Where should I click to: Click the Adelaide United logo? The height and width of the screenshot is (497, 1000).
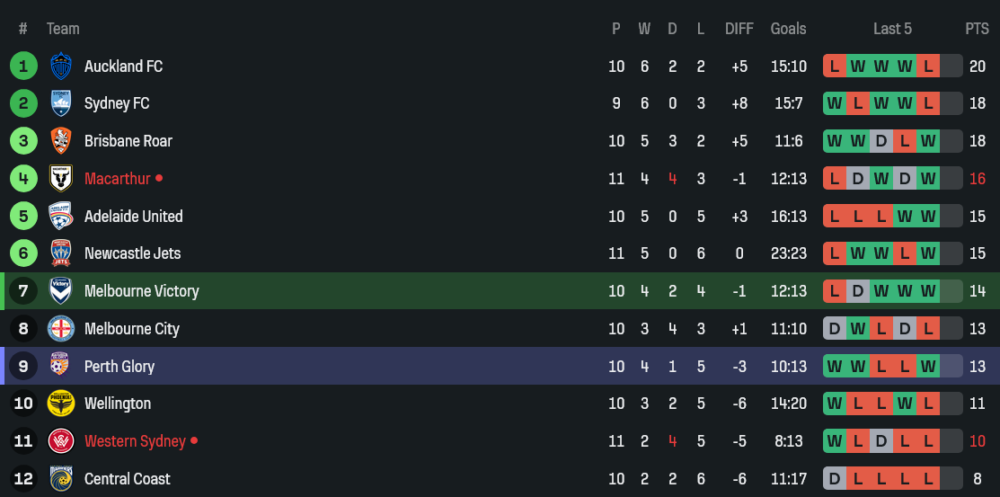[62, 216]
